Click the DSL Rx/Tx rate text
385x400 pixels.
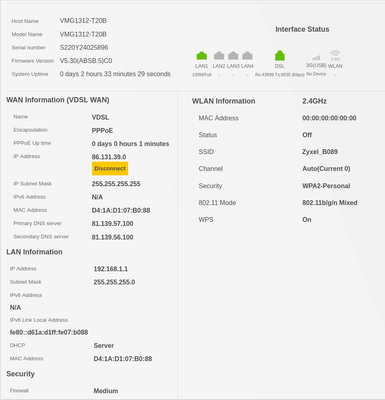[x=280, y=75]
